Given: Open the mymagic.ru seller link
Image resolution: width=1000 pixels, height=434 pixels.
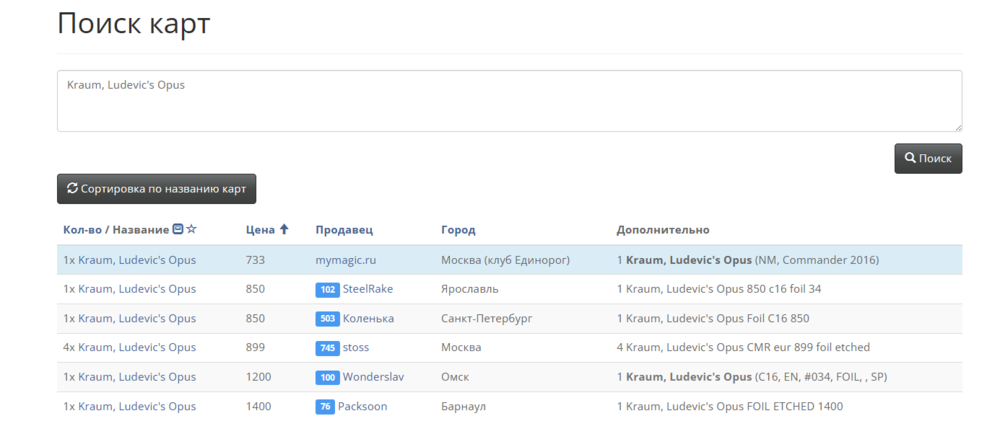Looking at the screenshot, I should click(x=345, y=260).
